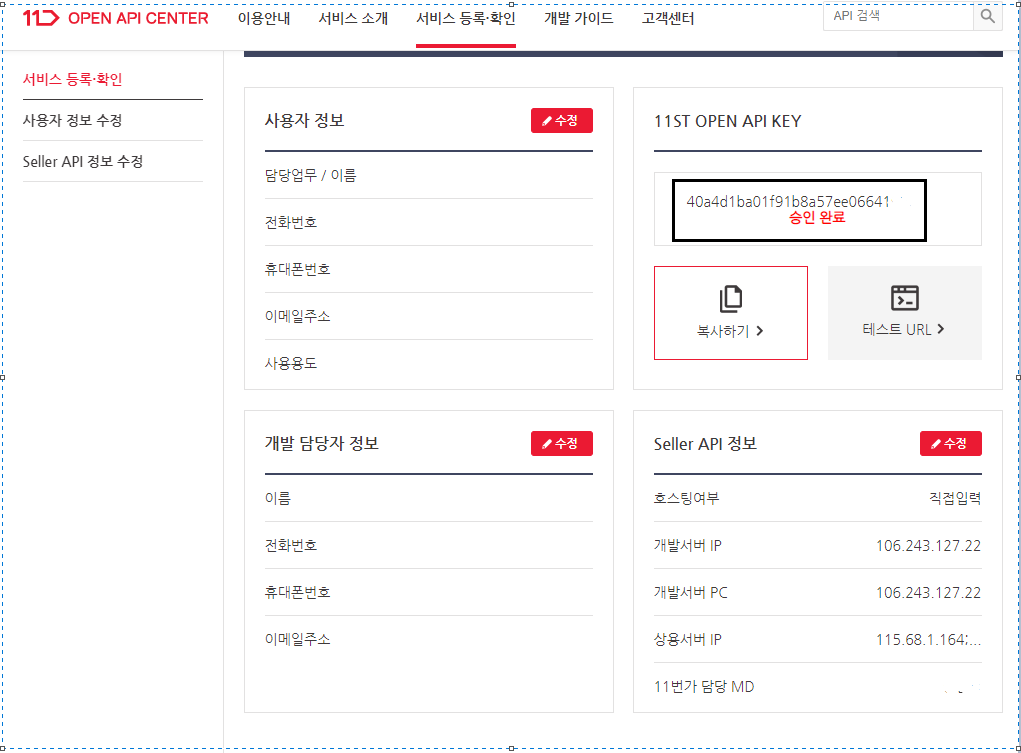The image size is (1021, 753).
Task: Open Seller API 정보 수정 in the sidebar
Action: point(83,162)
